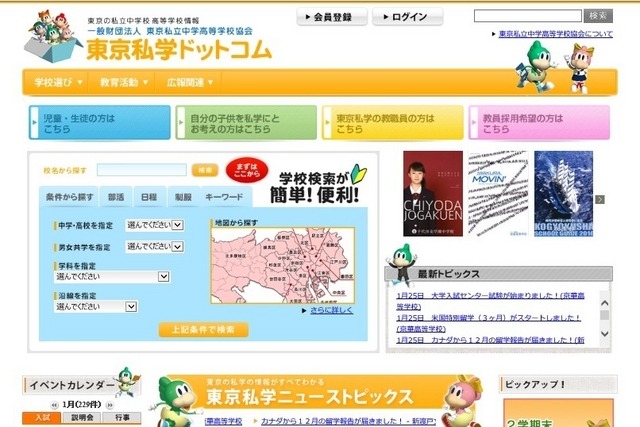Click the 東京私学ニューストピックス banner

coord(316,394)
